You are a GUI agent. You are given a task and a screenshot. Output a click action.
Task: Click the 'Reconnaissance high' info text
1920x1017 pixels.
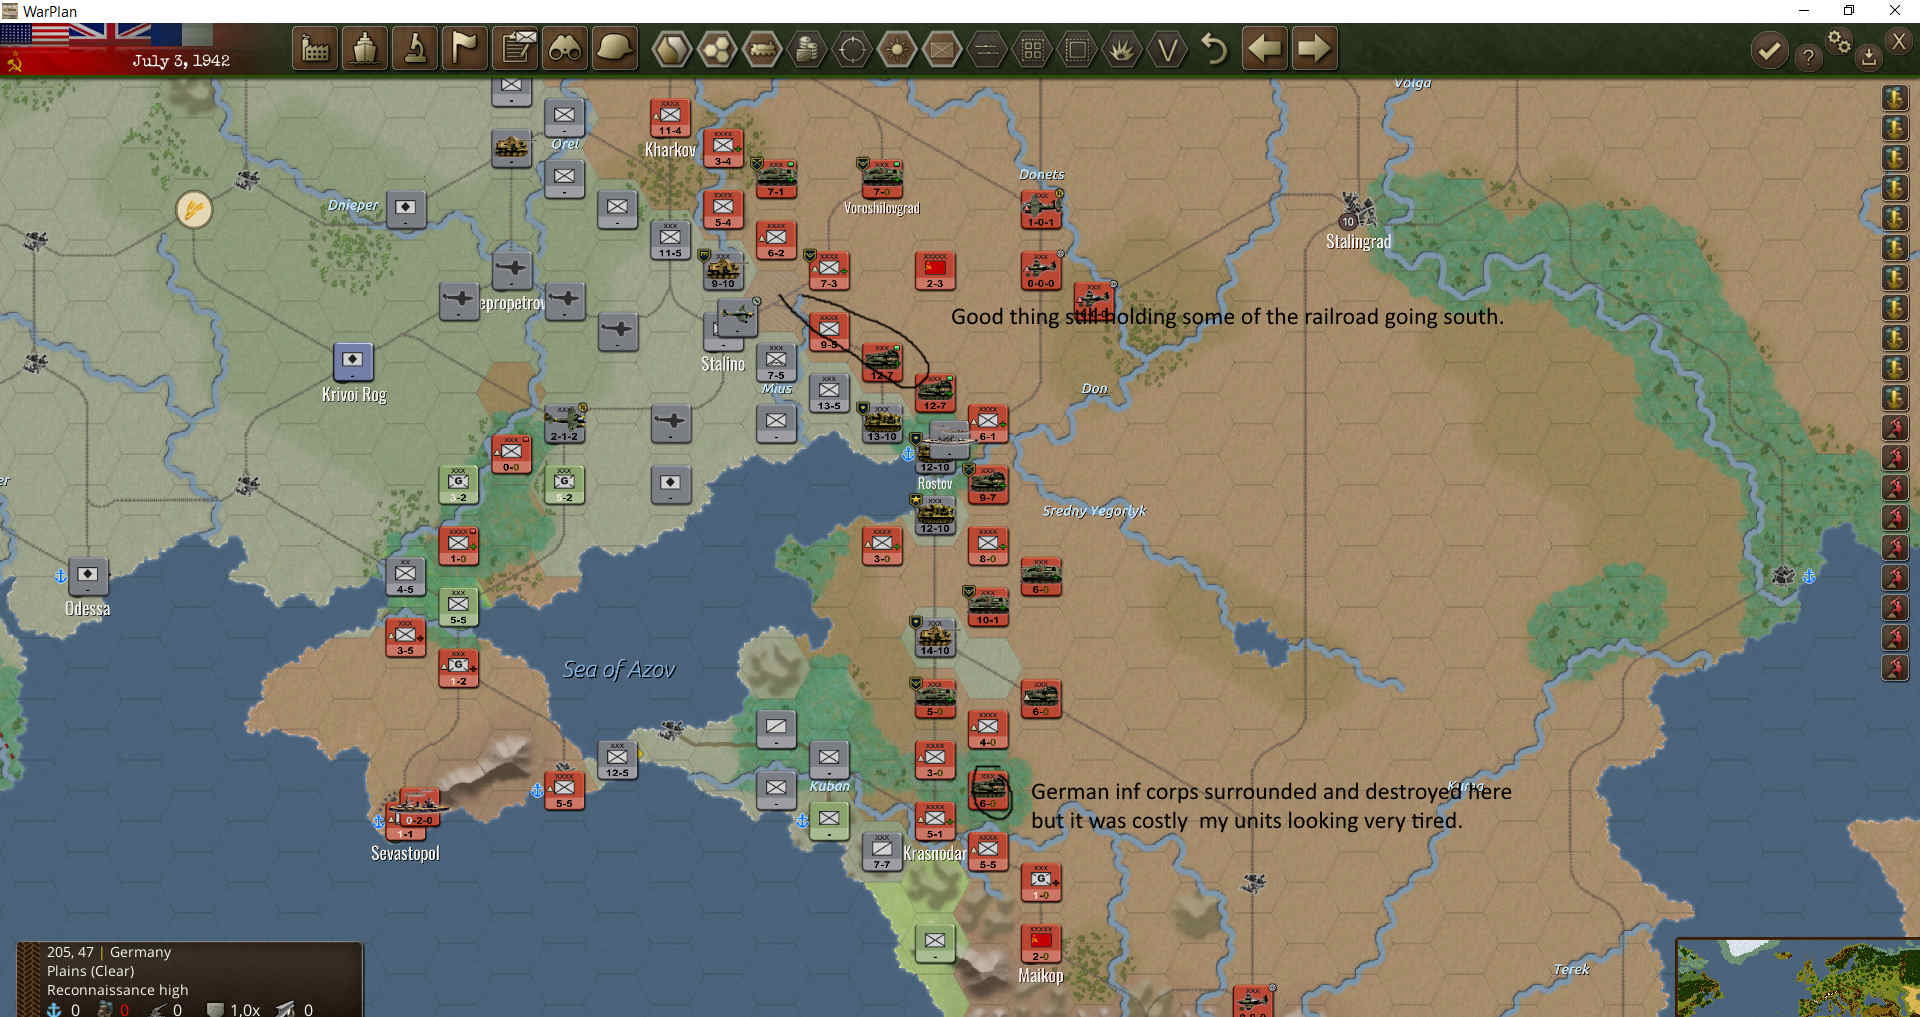(117, 990)
